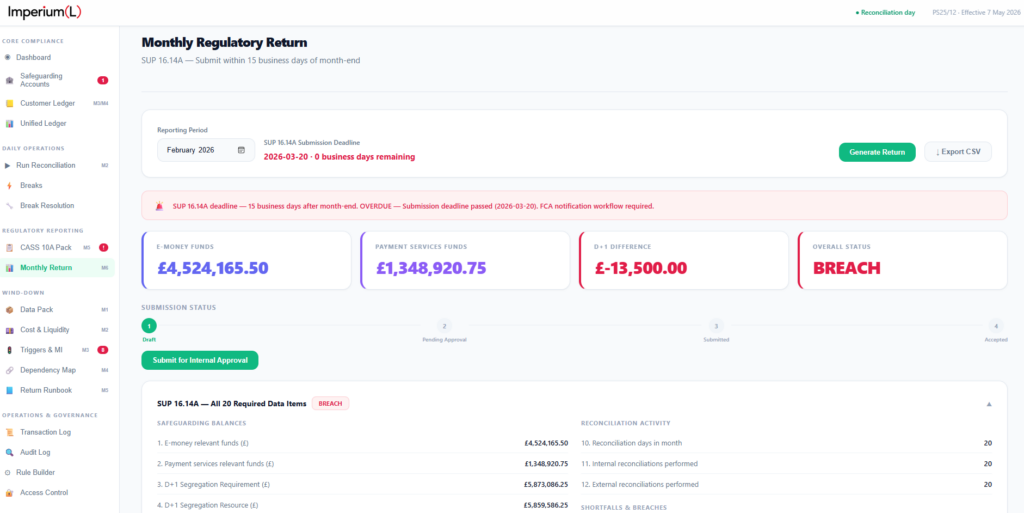Click the Reconciliation day status indicator
Viewport: 1024px width, 513px height.
coord(885,12)
